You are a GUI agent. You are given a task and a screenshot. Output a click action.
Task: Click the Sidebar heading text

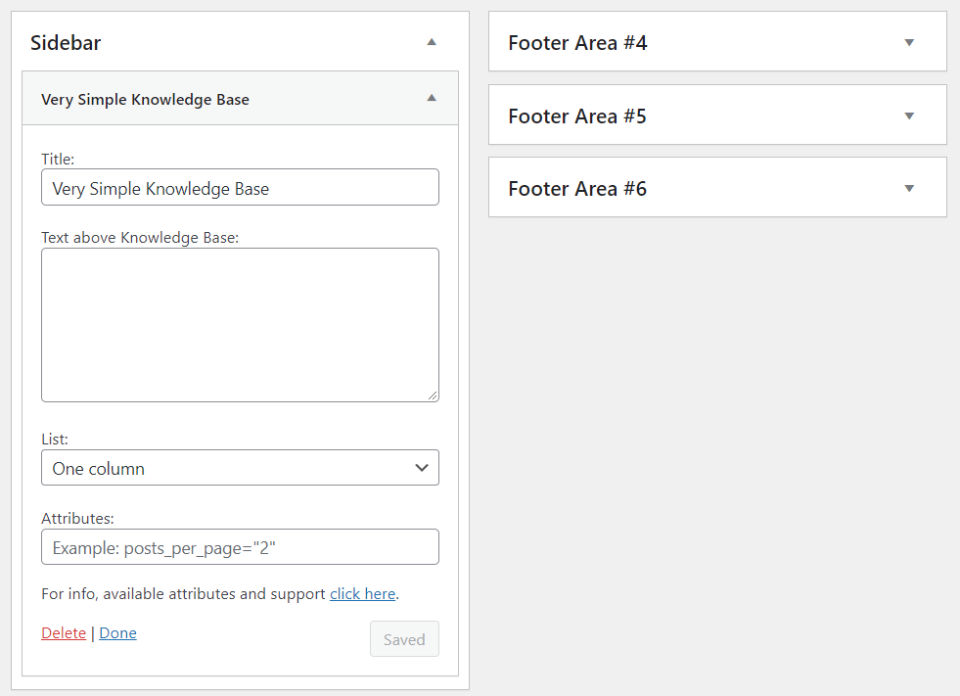click(x=66, y=43)
